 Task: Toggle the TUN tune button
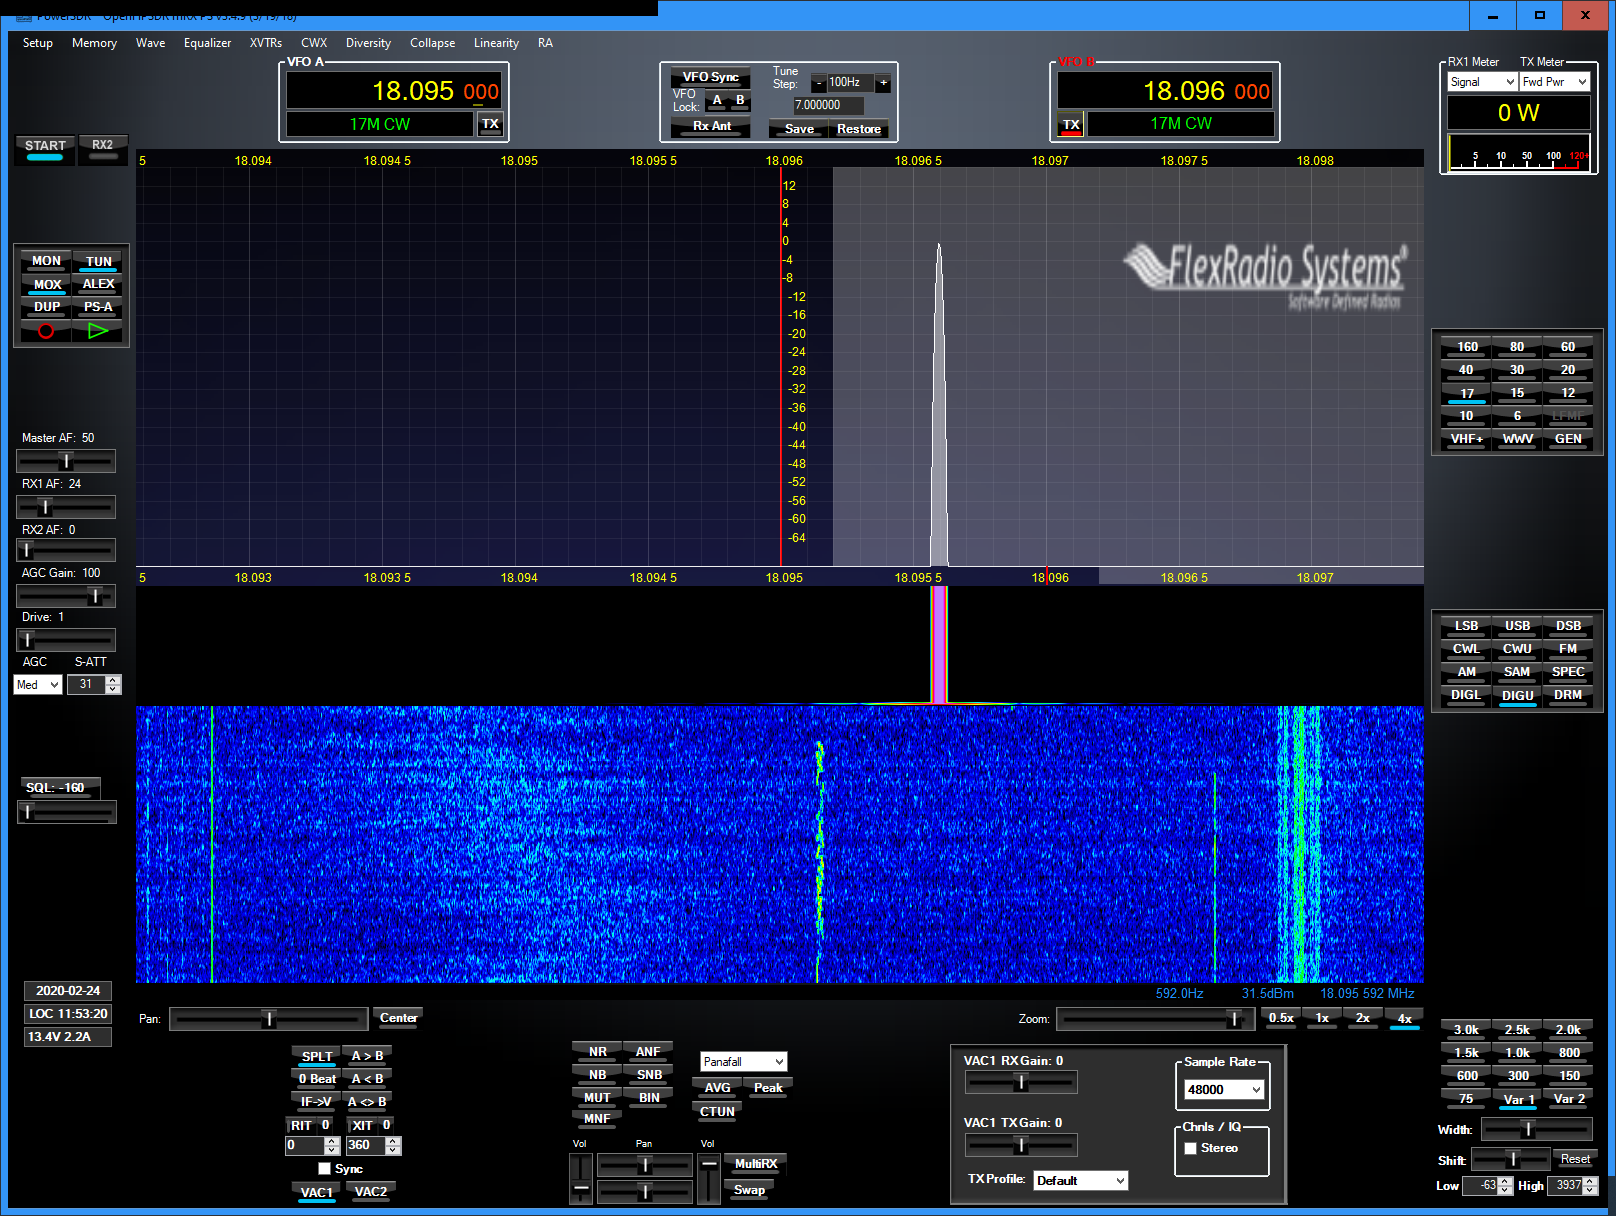click(x=98, y=261)
